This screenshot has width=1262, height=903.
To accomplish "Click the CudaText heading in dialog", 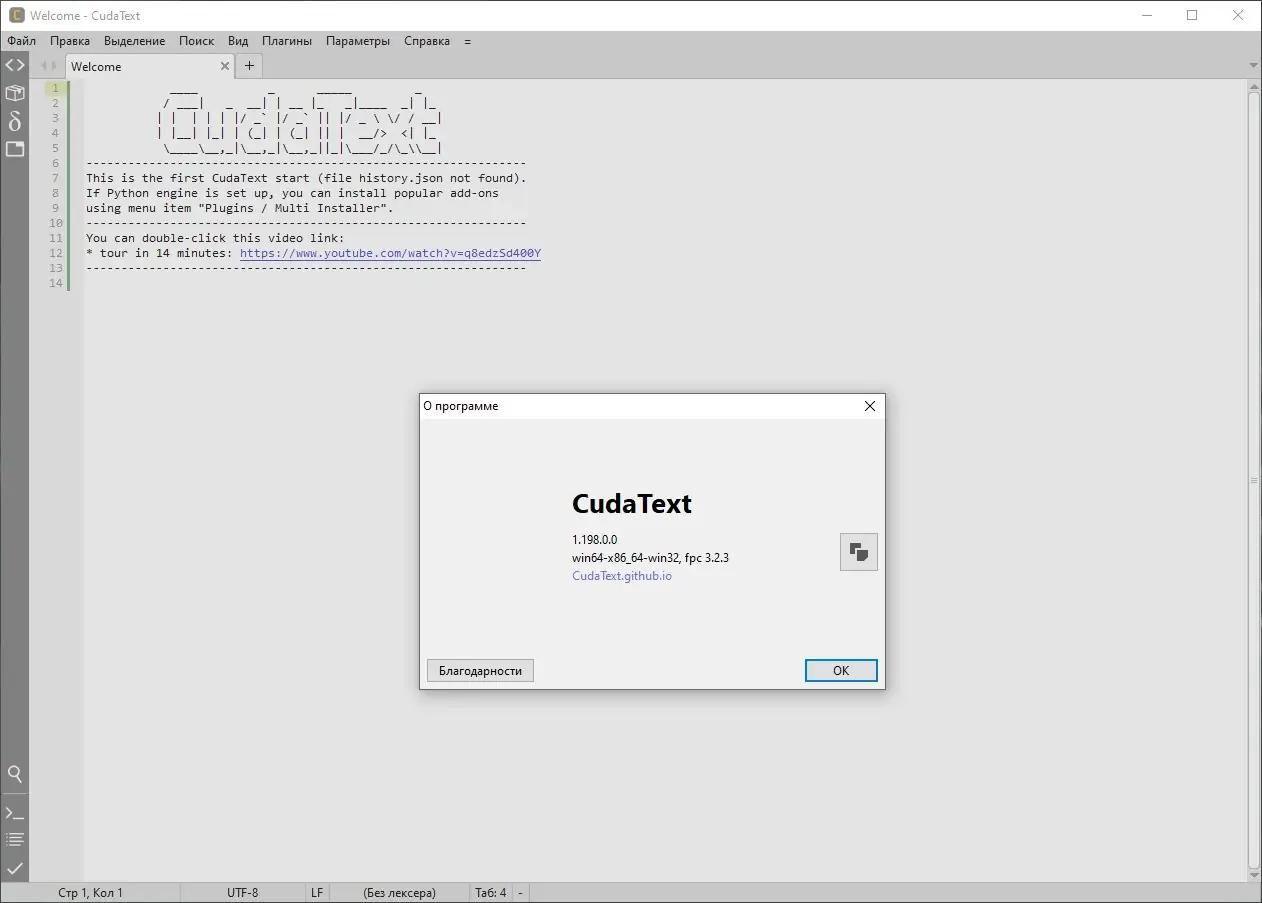I will click(632, 504).
